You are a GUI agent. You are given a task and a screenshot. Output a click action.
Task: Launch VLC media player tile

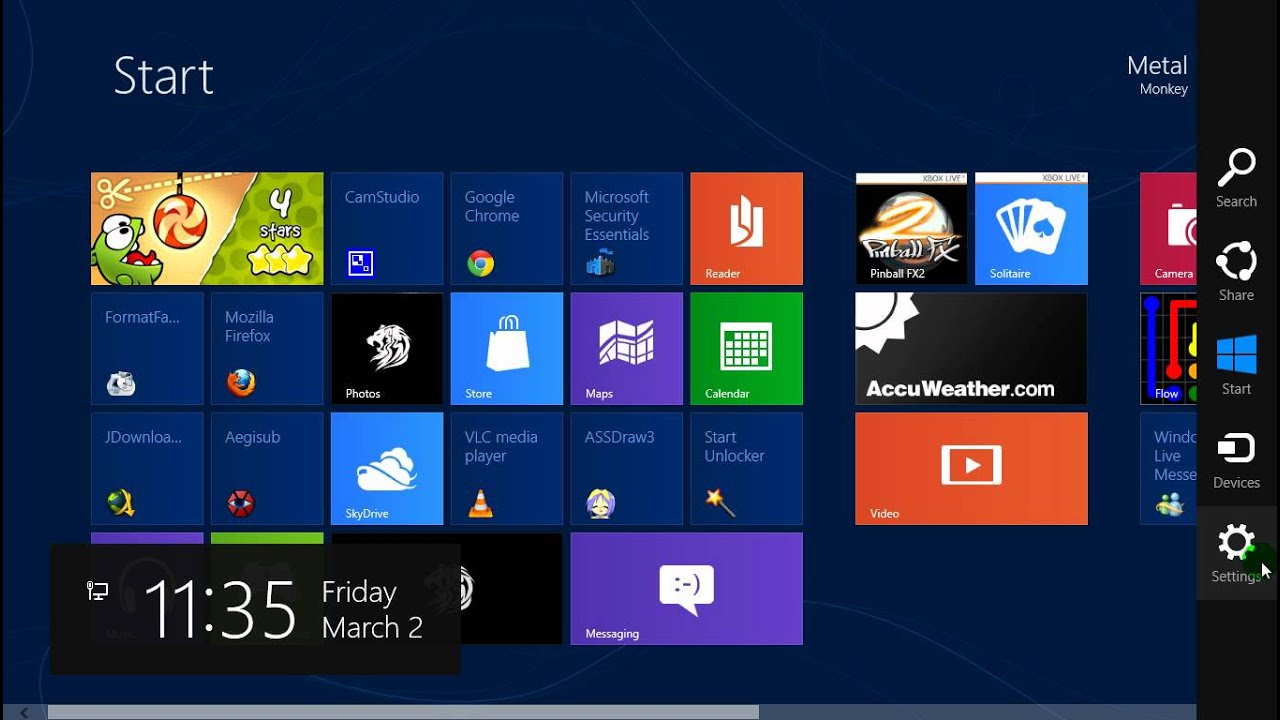coord(507,469)
